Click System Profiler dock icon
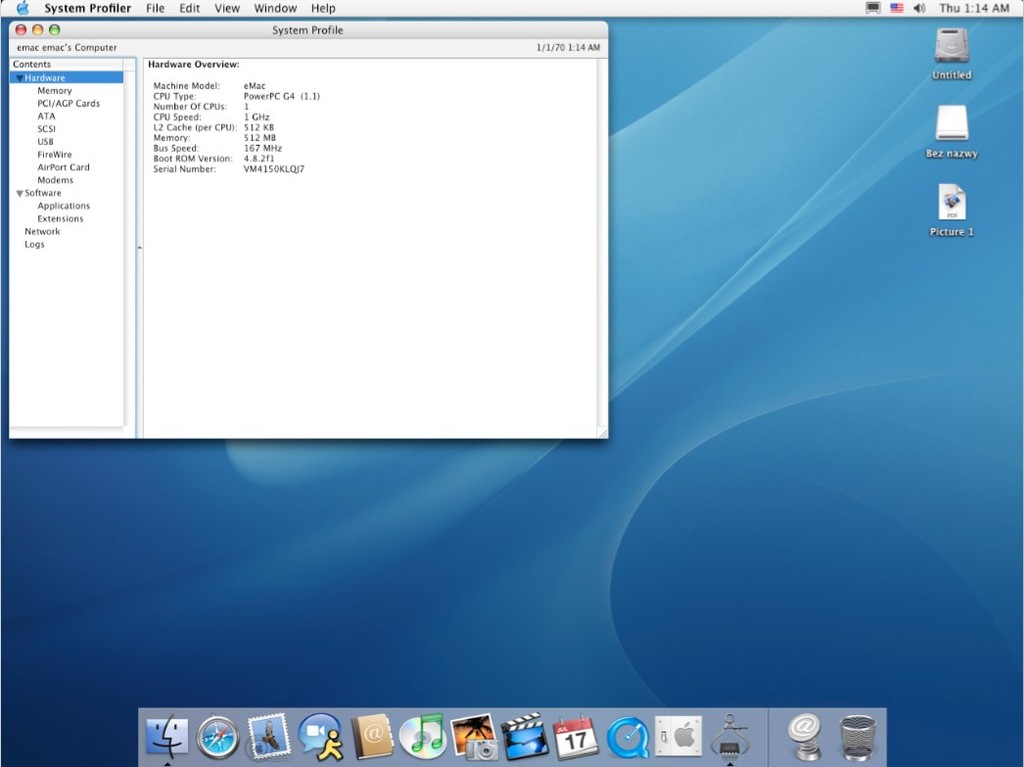 coord(729,737)
